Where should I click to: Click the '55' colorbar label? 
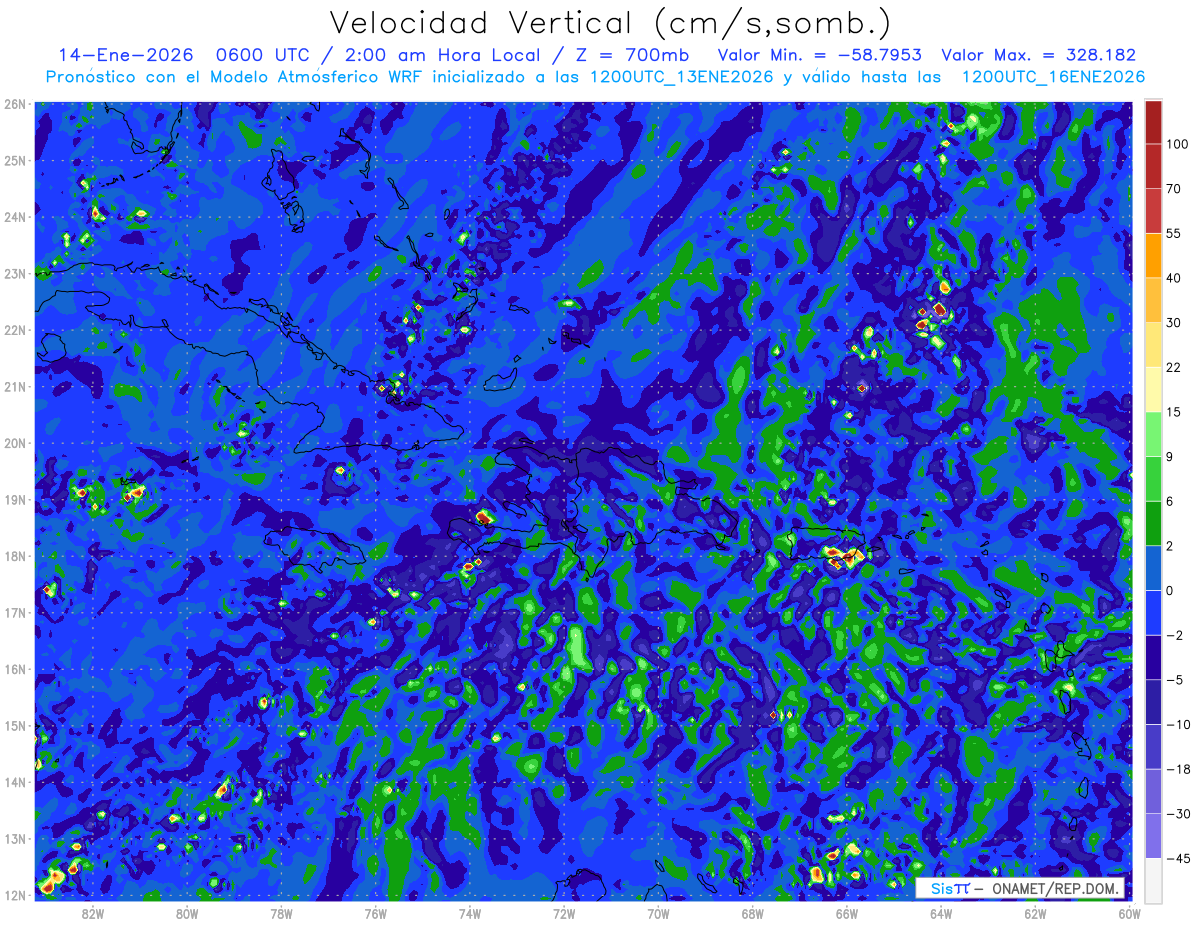click(x=1173, y=233)
